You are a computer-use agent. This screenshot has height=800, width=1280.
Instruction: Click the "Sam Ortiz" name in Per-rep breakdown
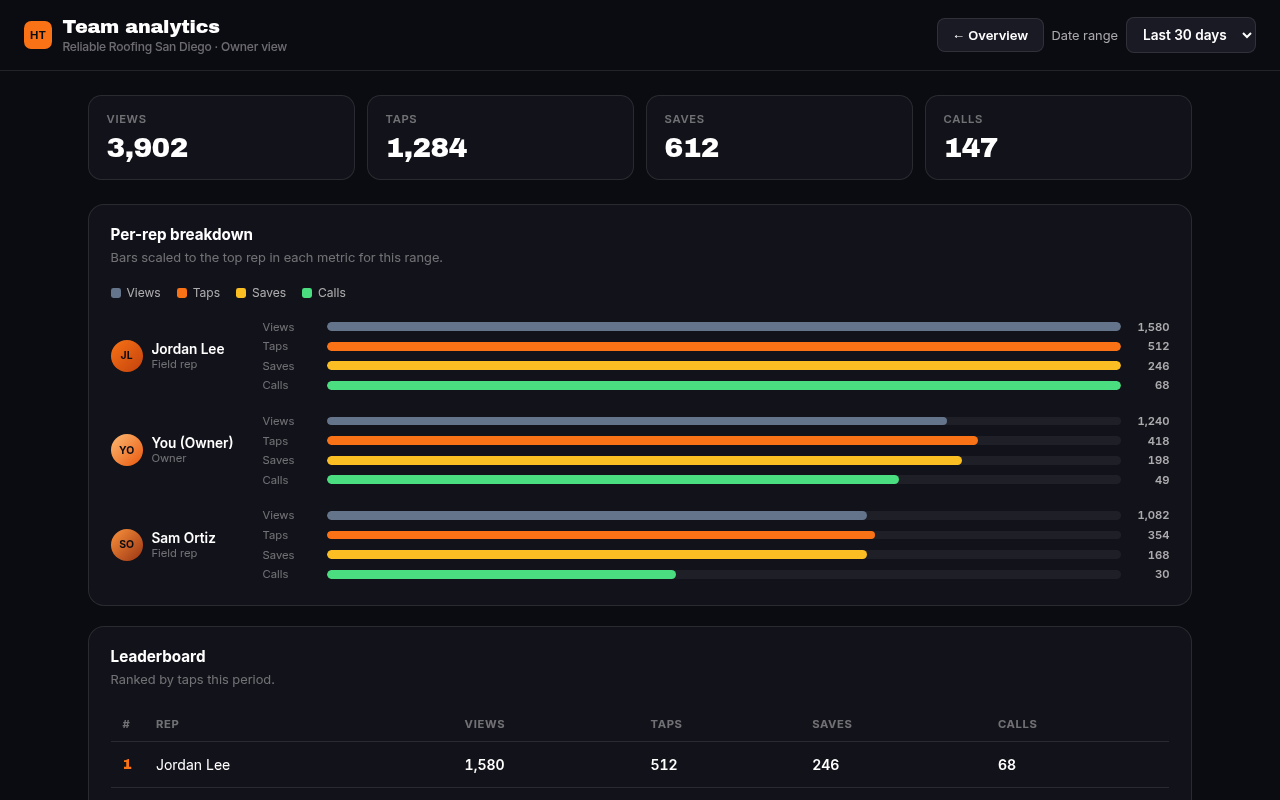183,537
